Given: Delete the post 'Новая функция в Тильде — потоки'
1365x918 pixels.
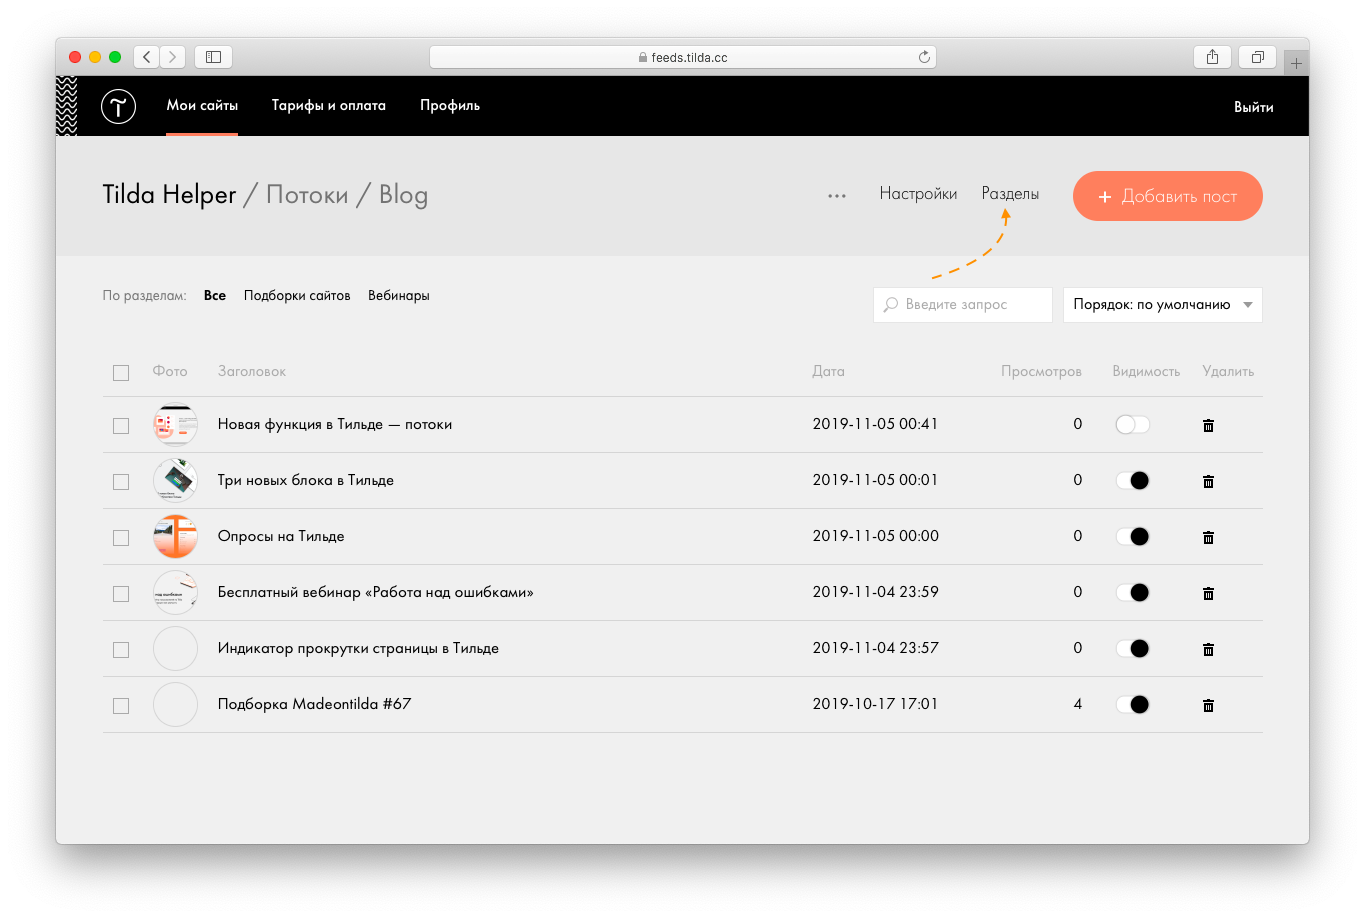Looking at the screenshot, I should click(x=1208, y=425).
